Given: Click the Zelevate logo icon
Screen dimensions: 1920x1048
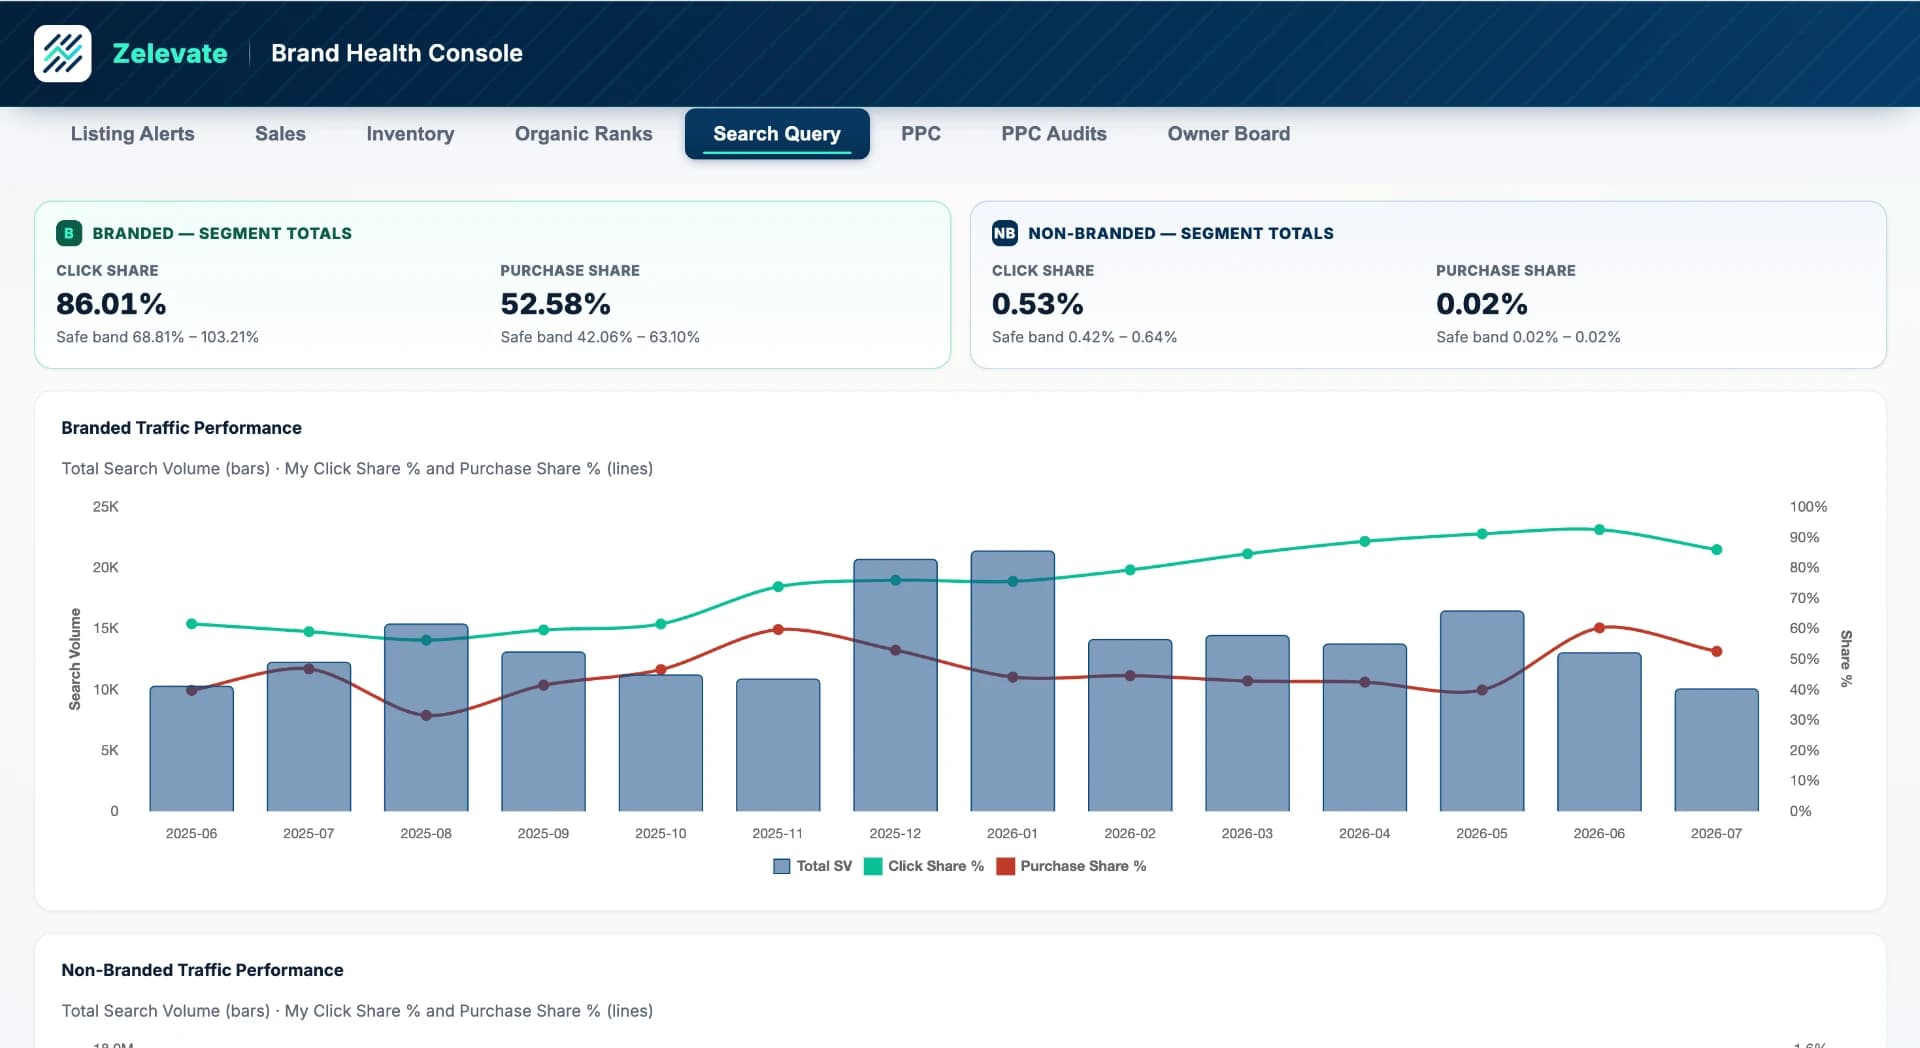Looking at the screenshot, I should 62,53.
